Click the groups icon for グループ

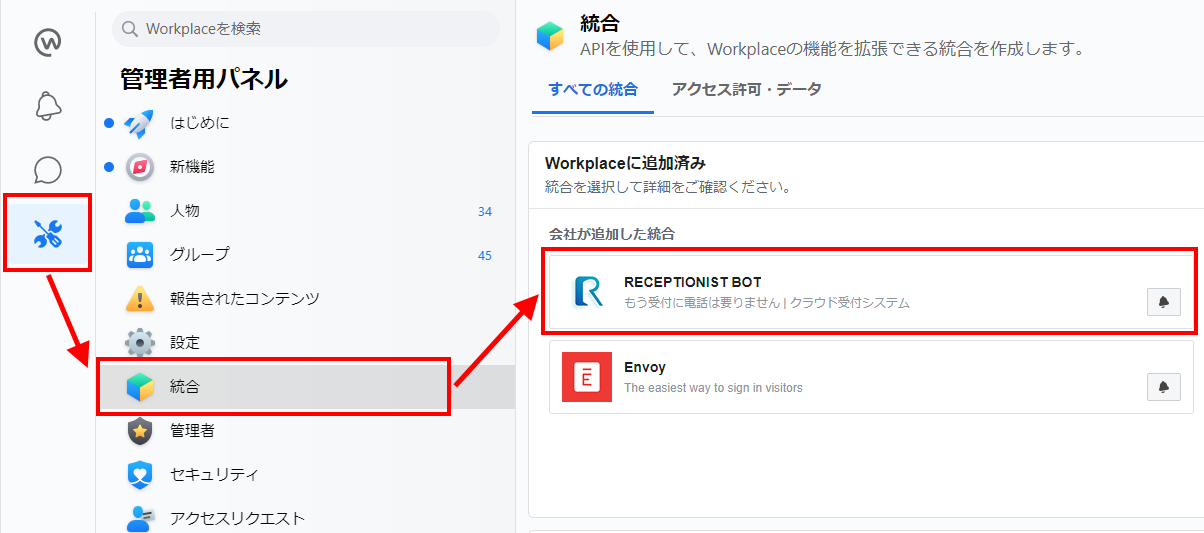pos(140,255)
